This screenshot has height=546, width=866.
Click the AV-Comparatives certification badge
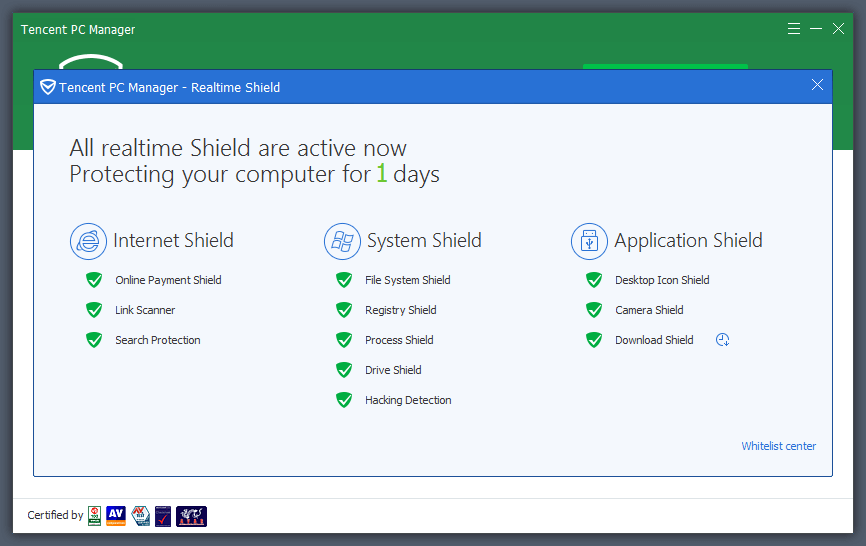pyautogui.click(x=116, y=516)
